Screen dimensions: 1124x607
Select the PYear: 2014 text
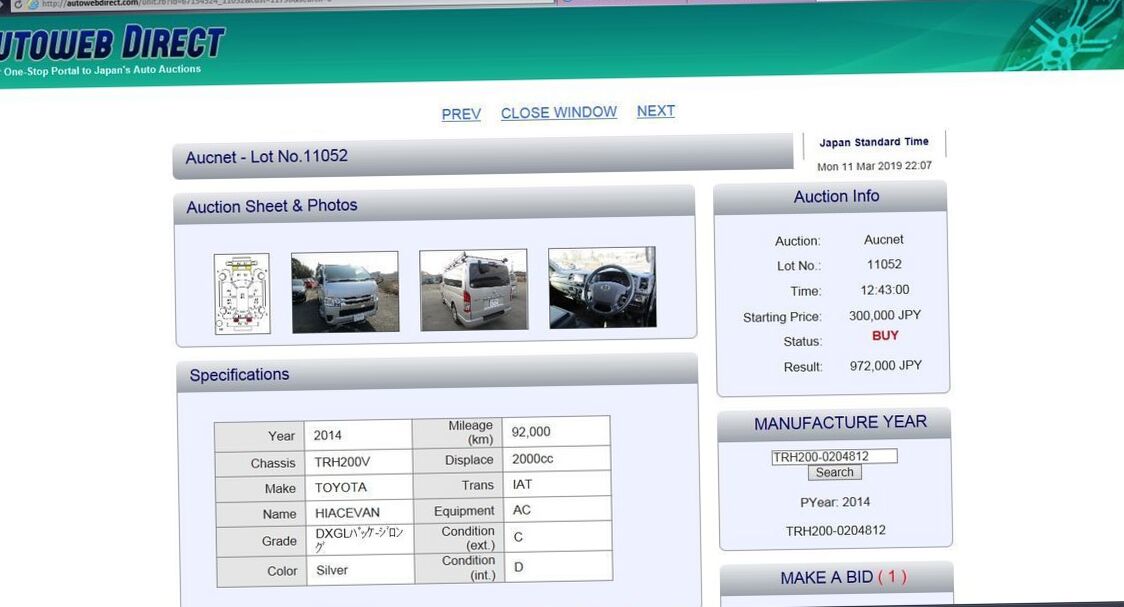(x=834, y=502)
